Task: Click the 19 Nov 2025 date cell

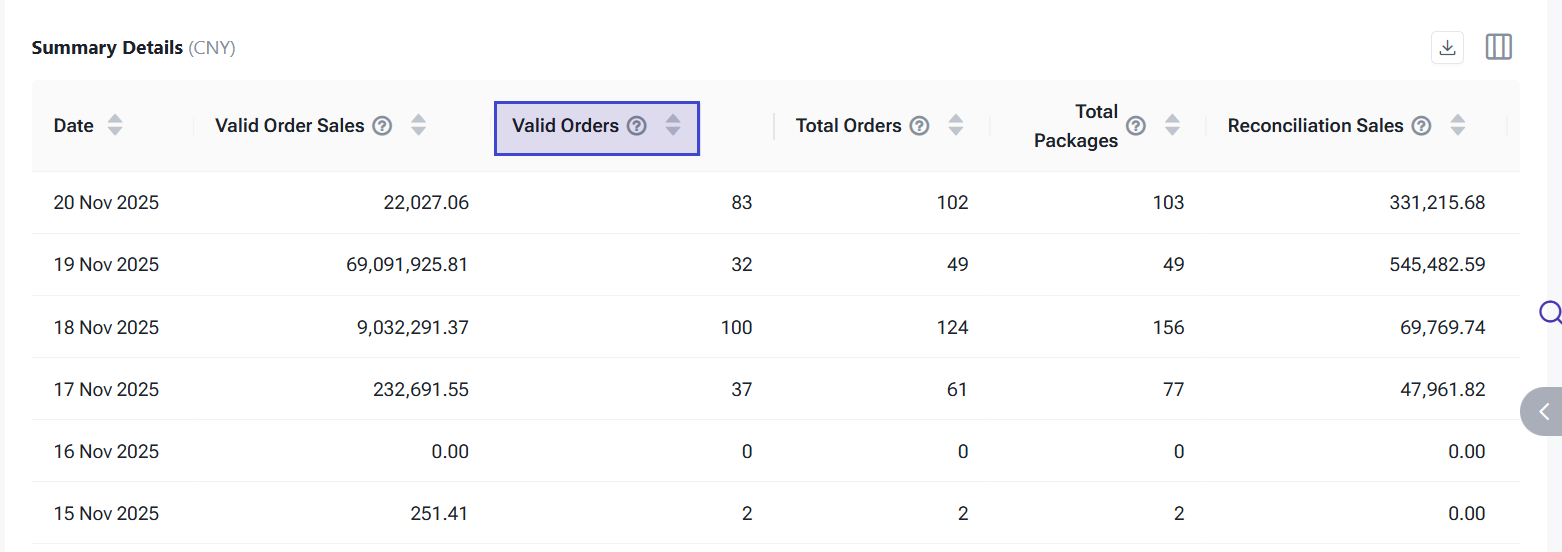Action: 106,265
